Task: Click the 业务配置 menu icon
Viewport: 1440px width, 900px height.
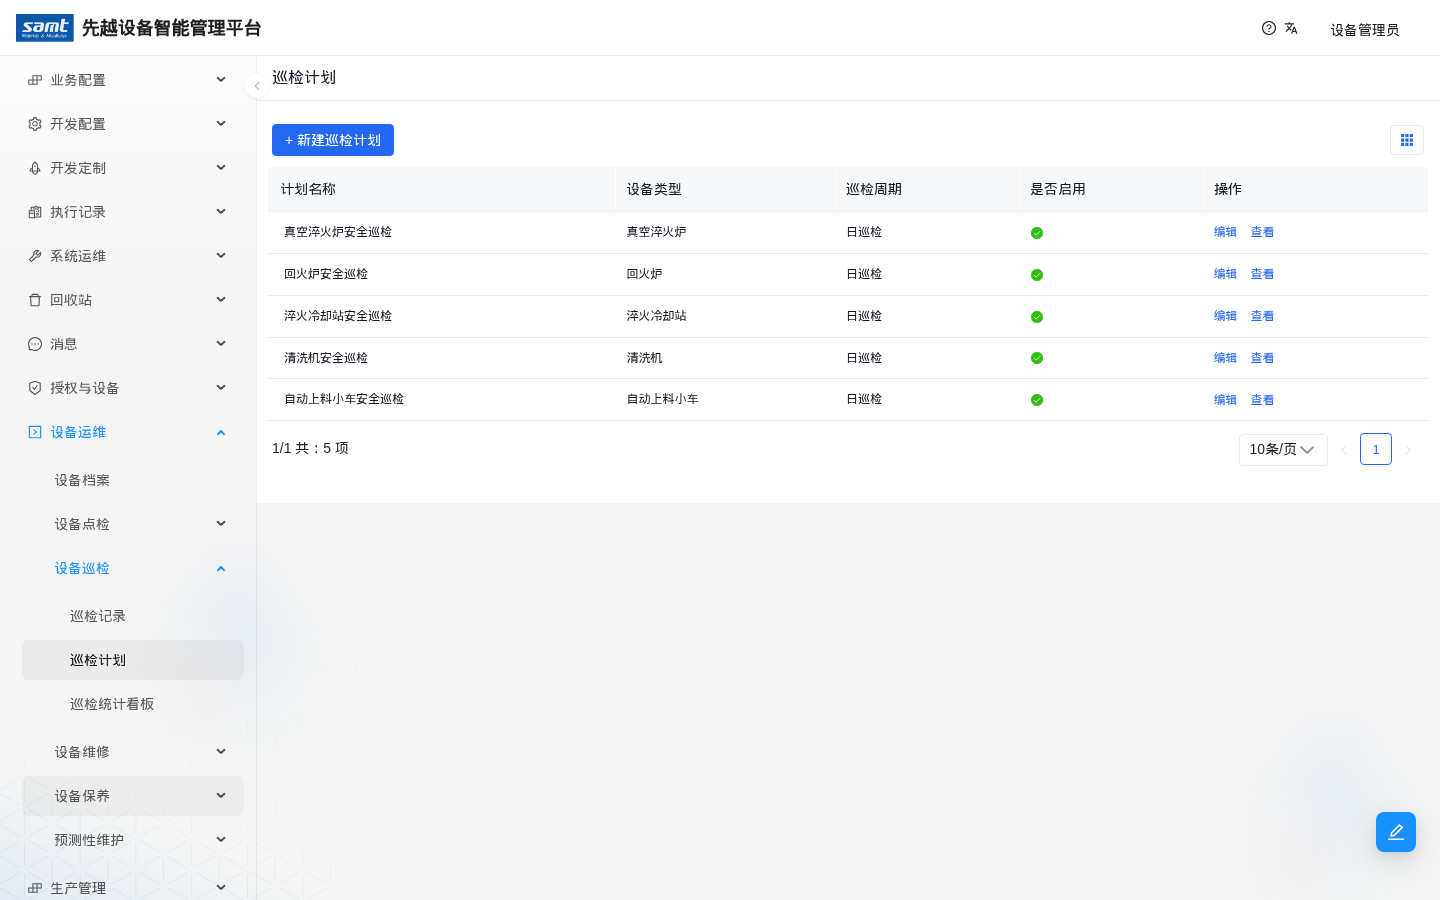Action: [x=35, y=80]
